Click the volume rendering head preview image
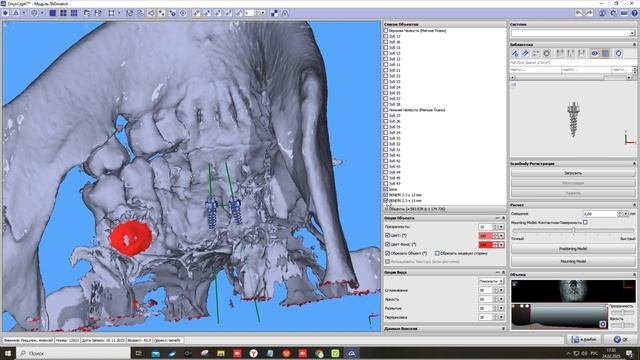 tap(573, 291)
